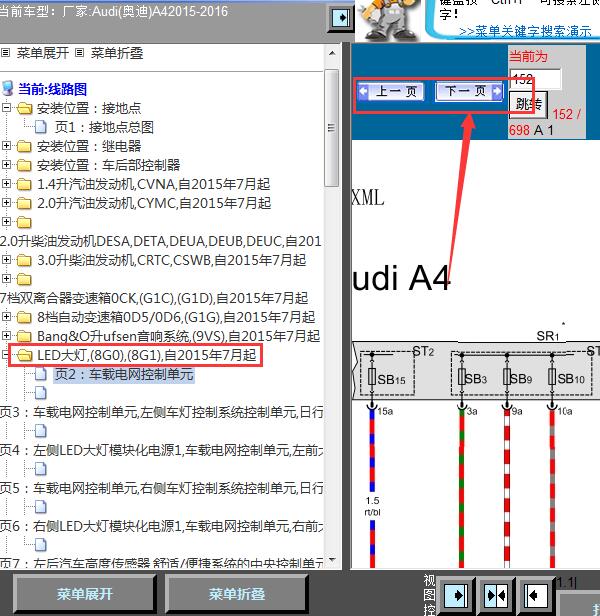Screen dimensions: 600x616
Task: Go to next page with 下一页
Action: 469,91
